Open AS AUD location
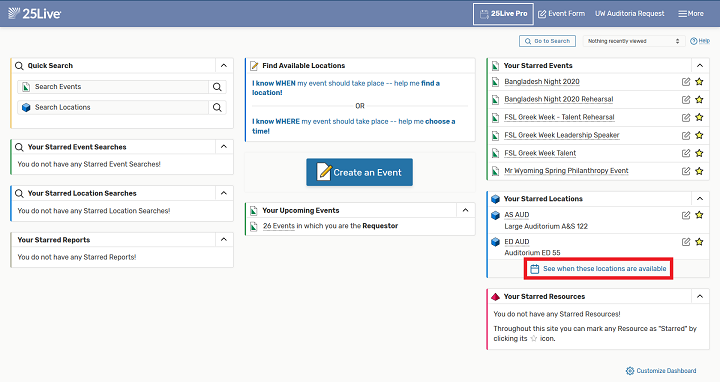The image size is (720, 382). (517, 214)
